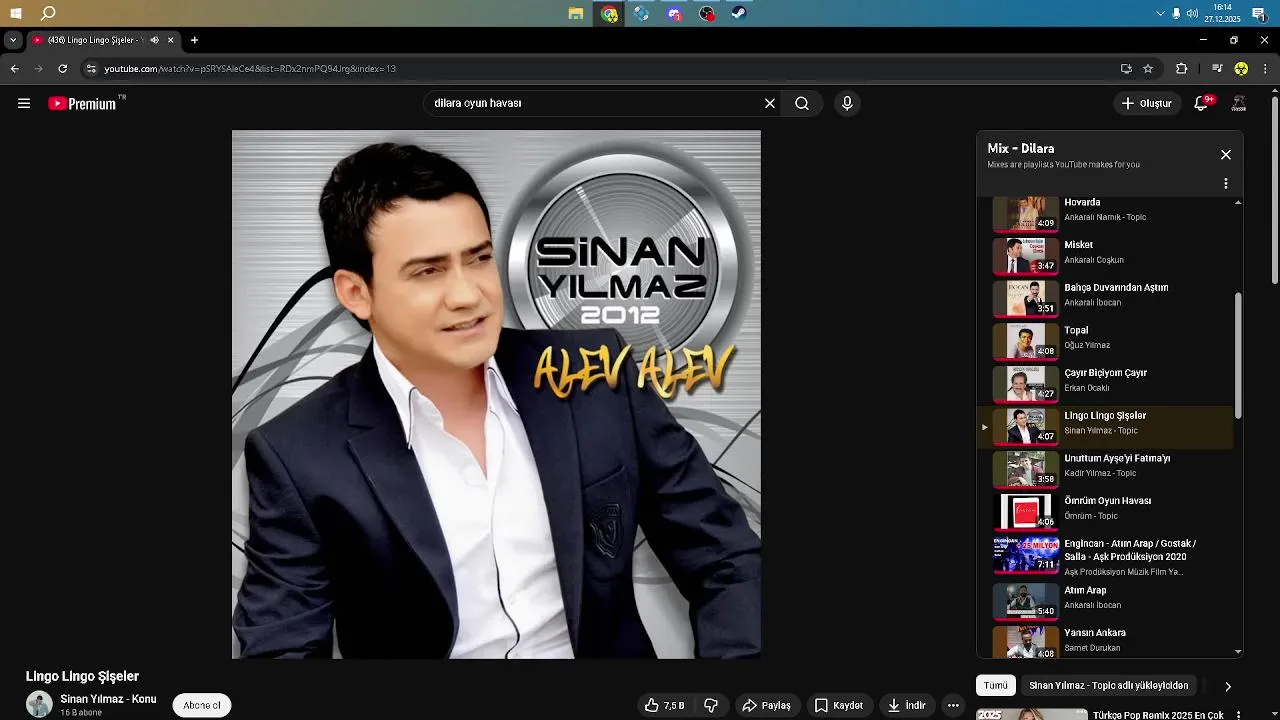The height and width of the screenshot is (720, 1280).
Task: Open the Windows Start menu
Action: [16, 14]
